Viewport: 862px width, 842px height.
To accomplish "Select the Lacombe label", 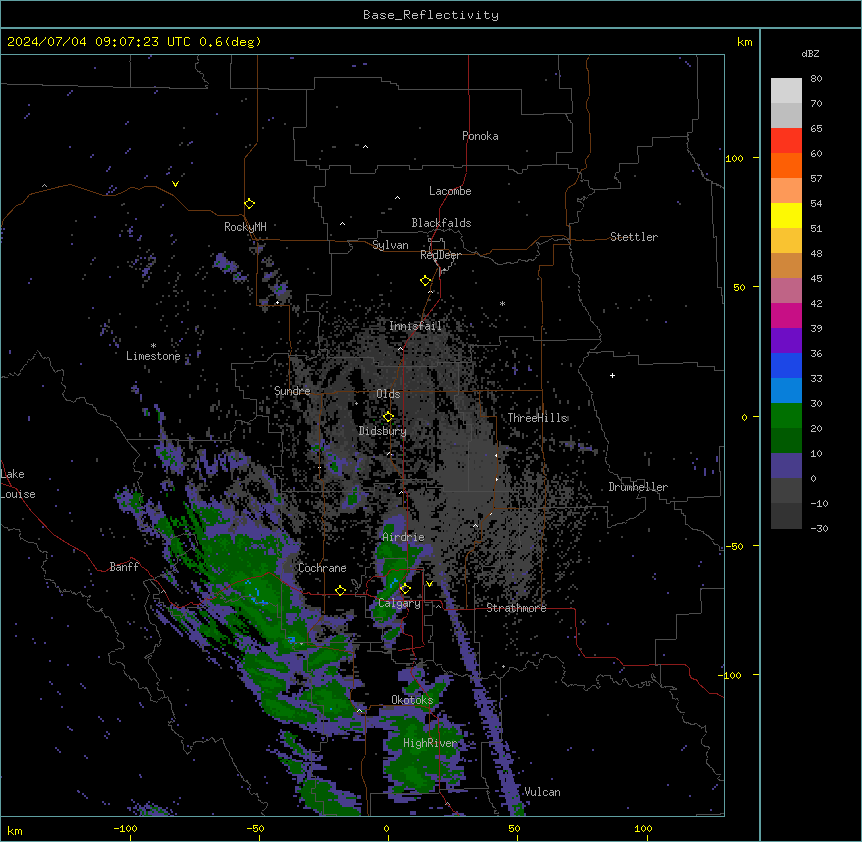I will pyautogui.click(x=450, y=191).
